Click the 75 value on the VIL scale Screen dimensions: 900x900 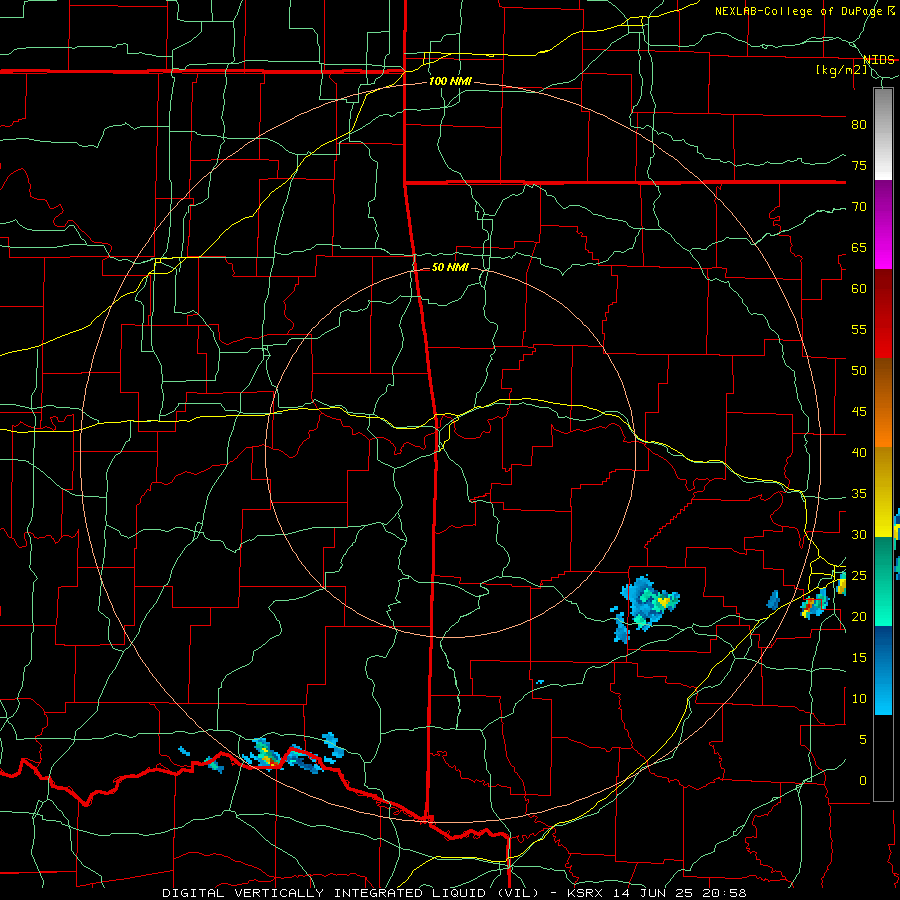[x=859, y=165]
